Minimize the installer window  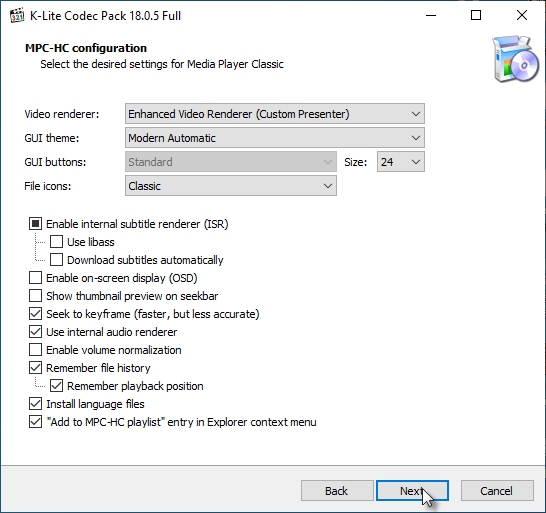(431, 15)
